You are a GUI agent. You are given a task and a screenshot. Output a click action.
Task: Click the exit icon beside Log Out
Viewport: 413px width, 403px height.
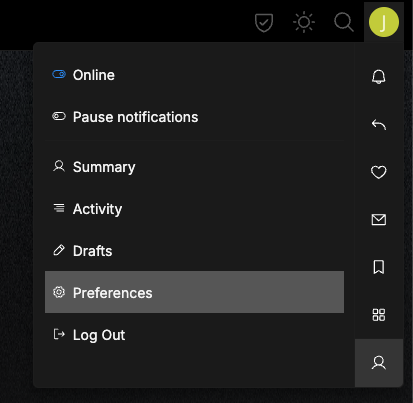point(59,334)
